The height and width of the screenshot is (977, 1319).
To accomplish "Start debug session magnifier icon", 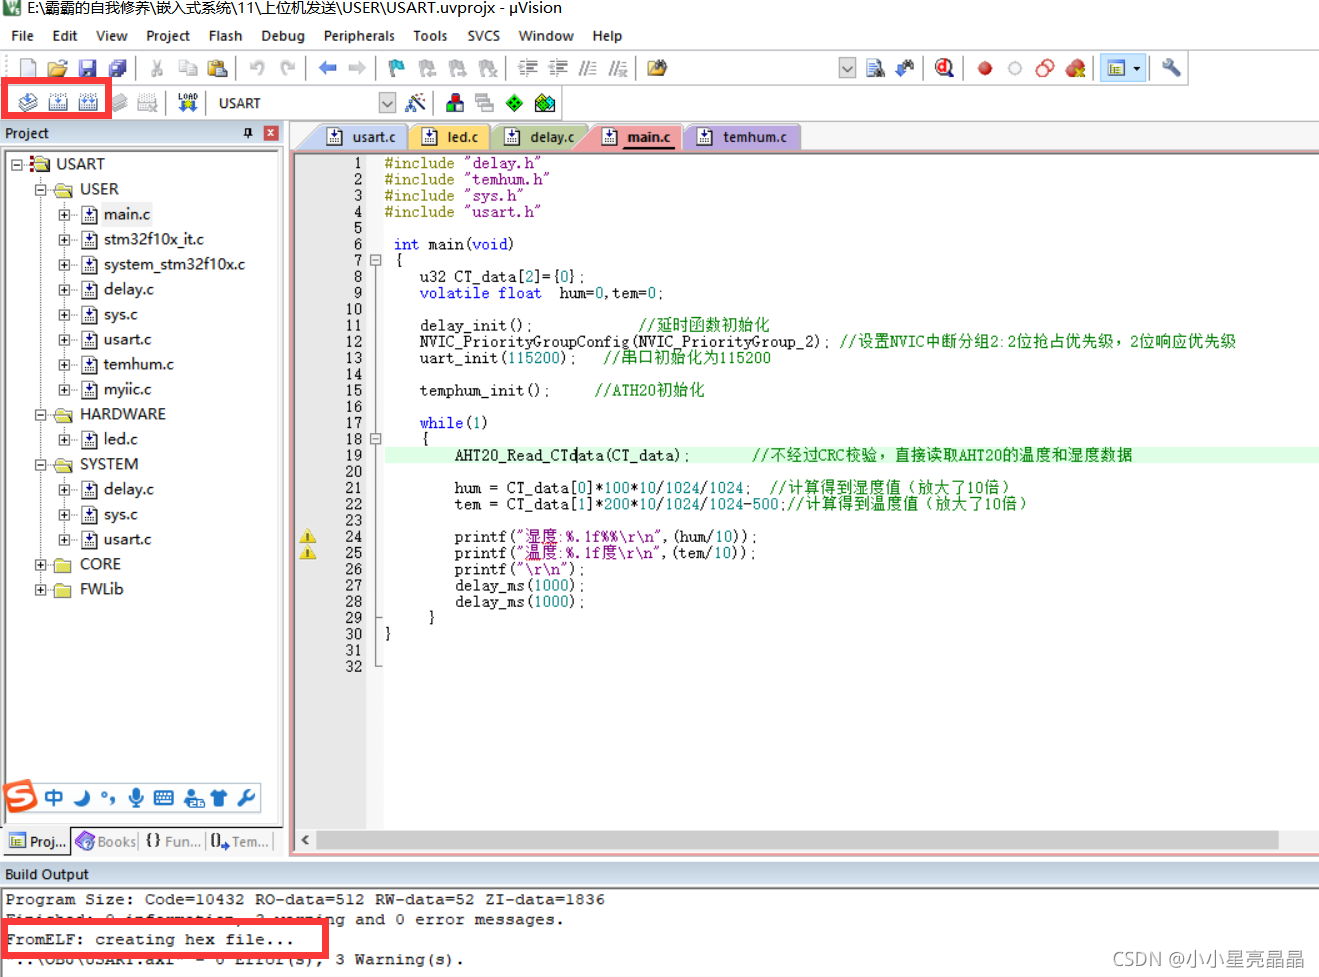I will [x=944, y=68].
